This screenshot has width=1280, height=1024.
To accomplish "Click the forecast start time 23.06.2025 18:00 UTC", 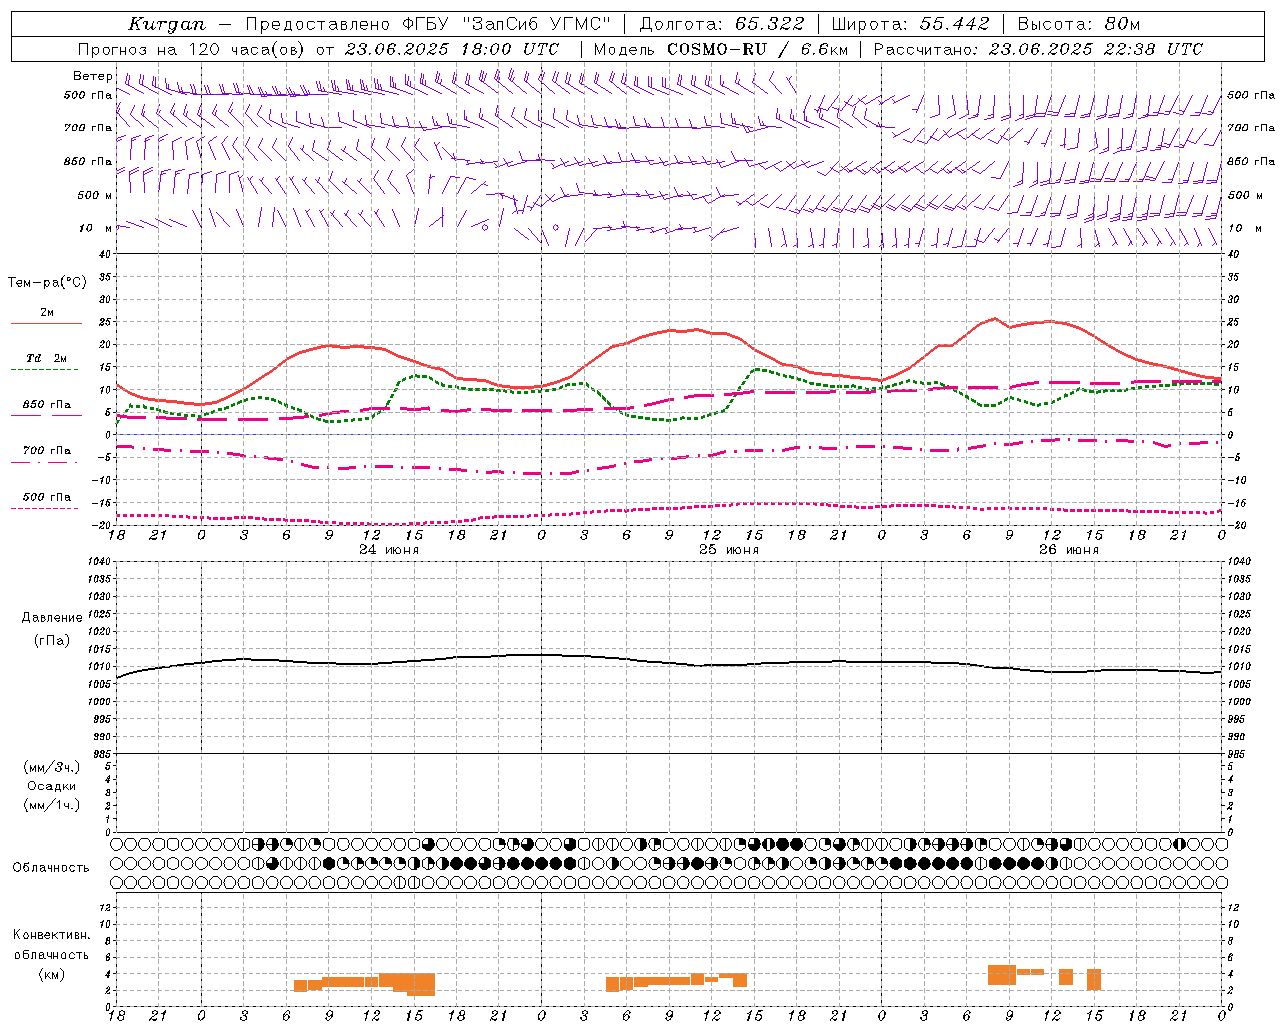I will pos(452,49).
